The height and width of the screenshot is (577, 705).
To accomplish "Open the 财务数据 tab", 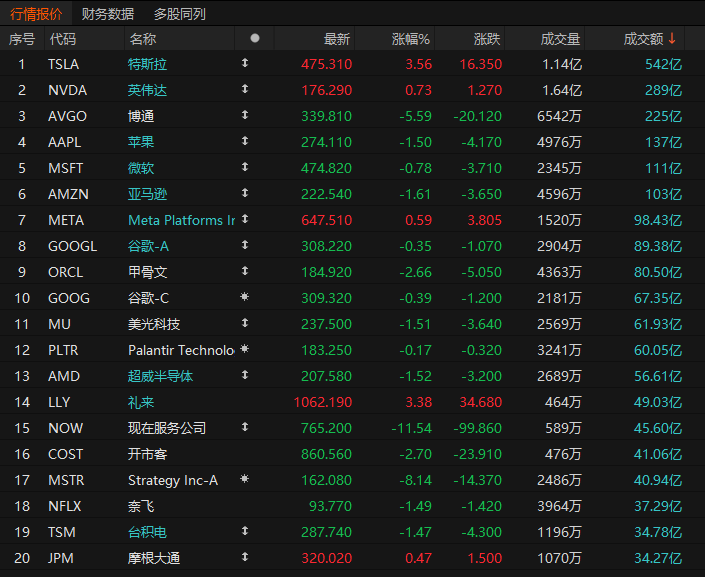I will coord(108,14).
